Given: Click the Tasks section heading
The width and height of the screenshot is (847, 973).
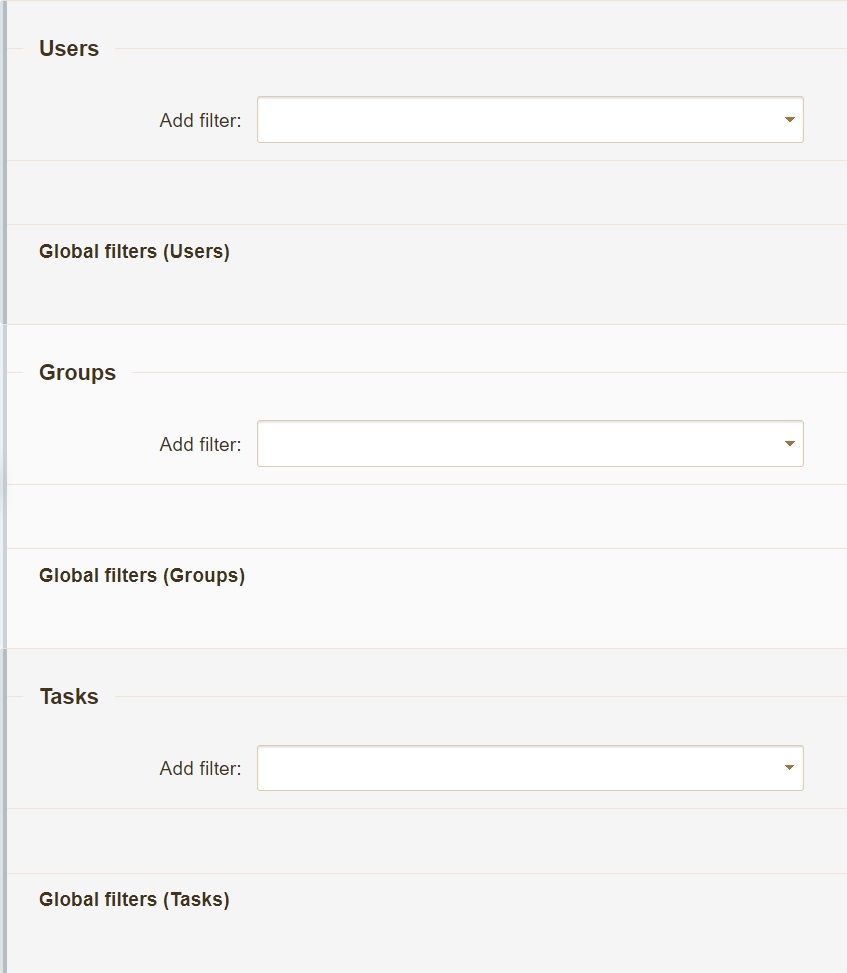Looking at the screenshot, I should tap(69, 696).
